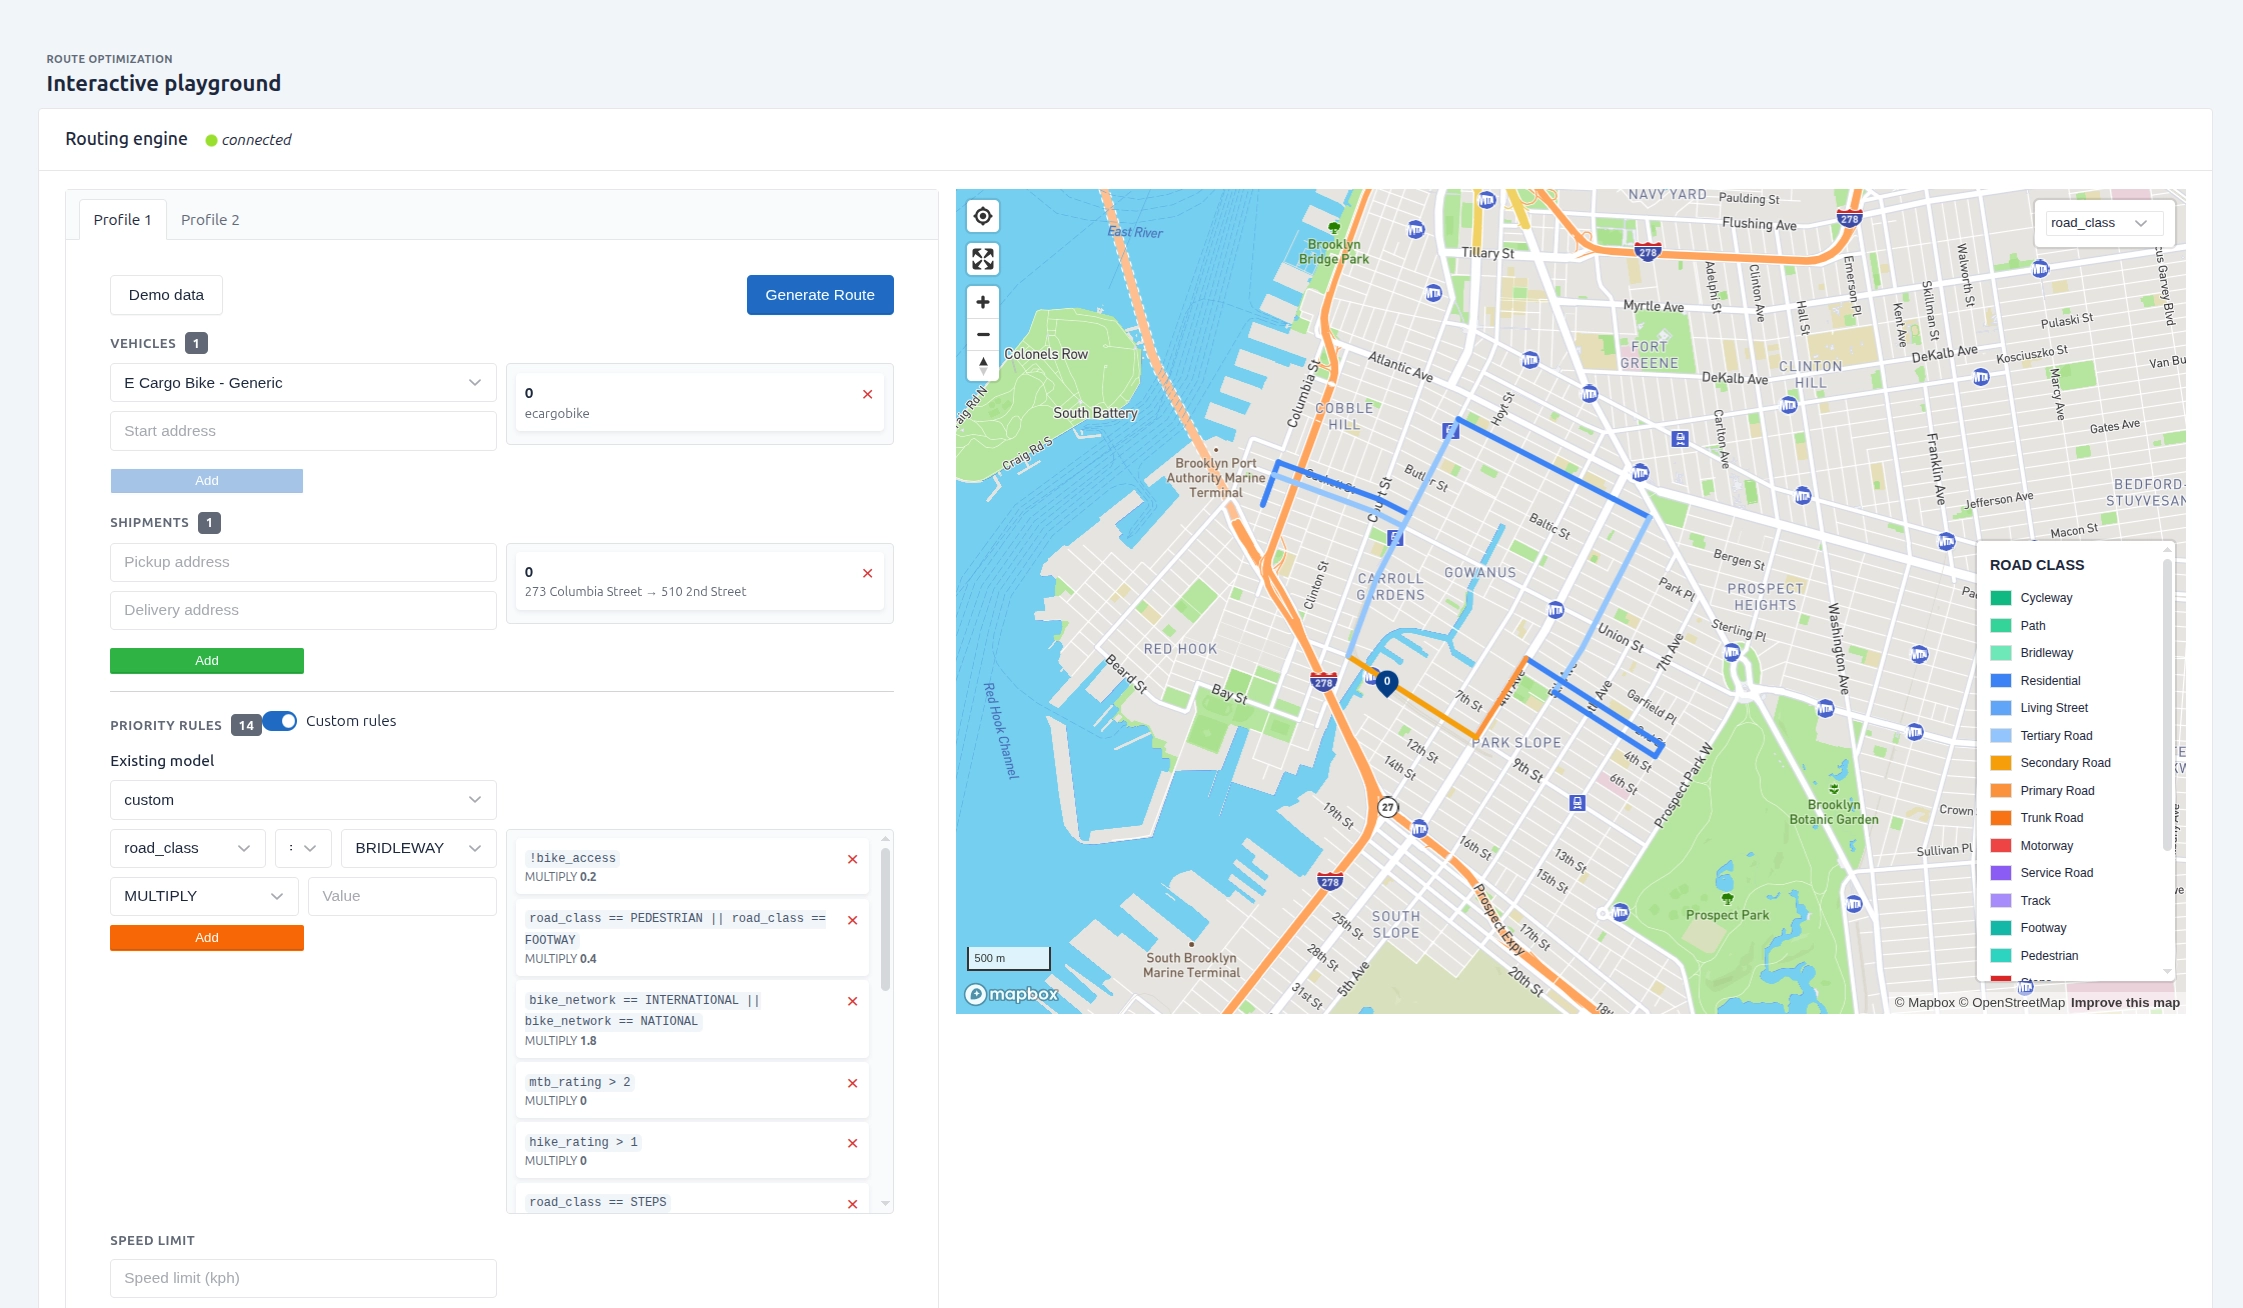
Task: Delete the ecargobike vehicle entry
Action: click(x=867, y=395)
